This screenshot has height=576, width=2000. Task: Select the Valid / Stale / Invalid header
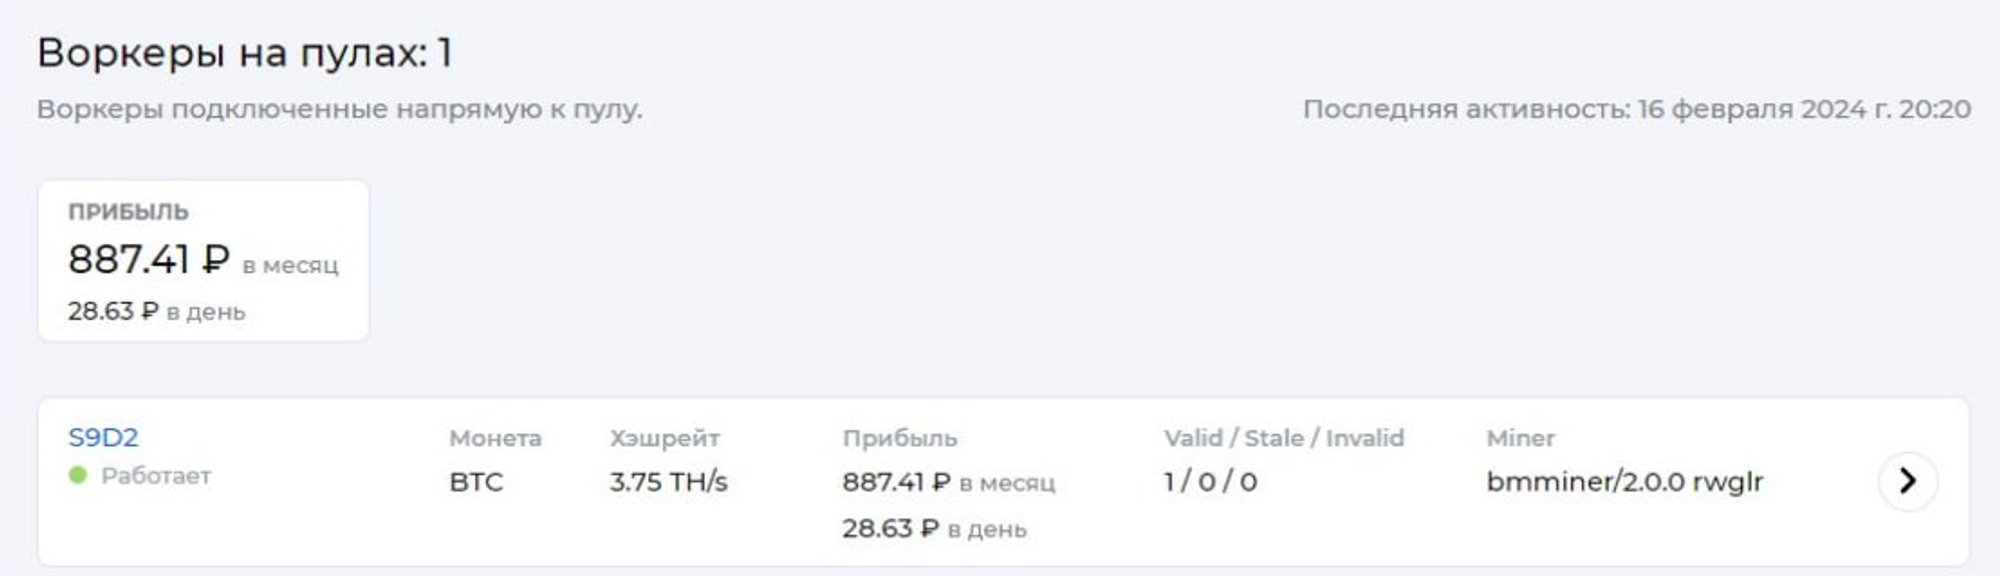(x=1284, y=438)
